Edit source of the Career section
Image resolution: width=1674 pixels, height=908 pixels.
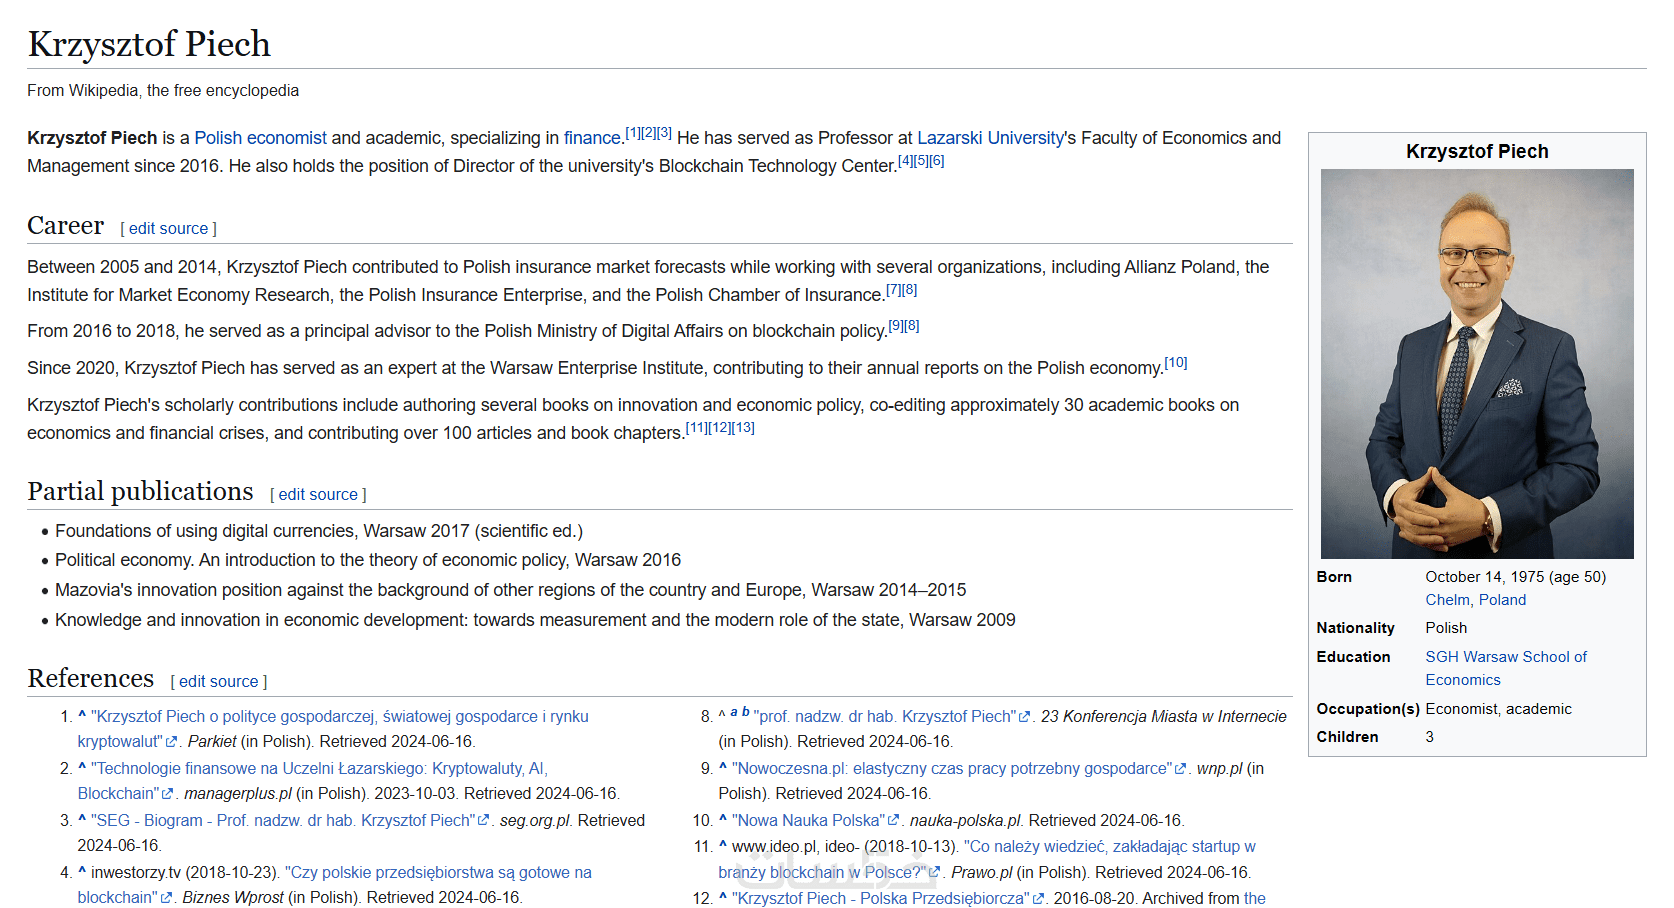(x=168, y=229)
